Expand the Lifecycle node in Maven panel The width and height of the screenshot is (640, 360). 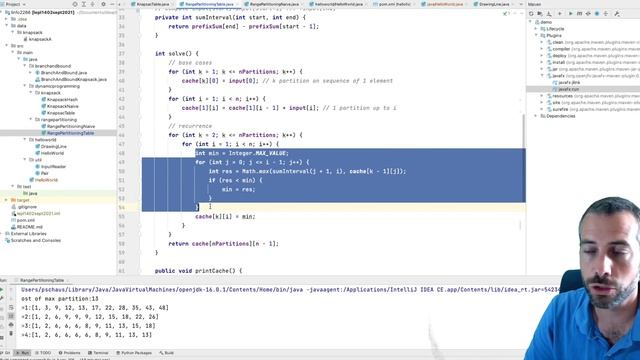click(536, 29)
